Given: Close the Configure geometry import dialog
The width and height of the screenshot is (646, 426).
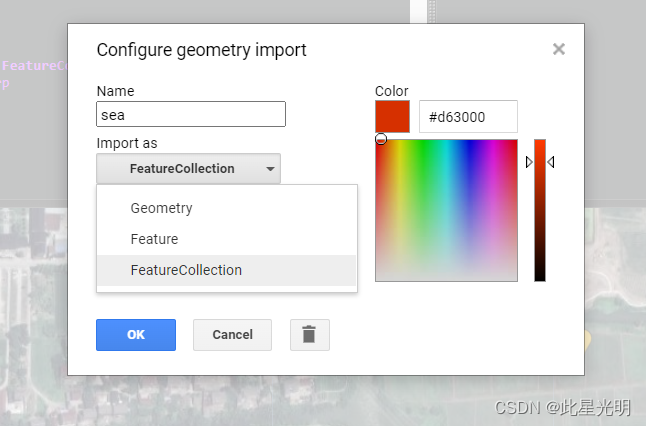Looking at the screenshot, I should click(559, 49).
